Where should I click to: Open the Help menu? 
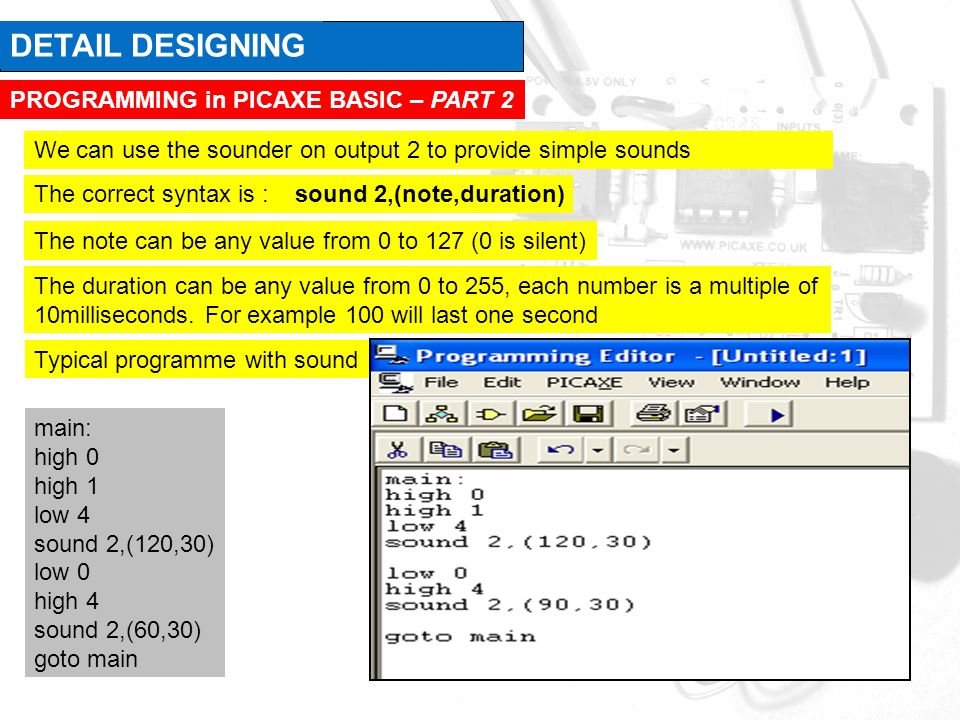pos(847,382)
